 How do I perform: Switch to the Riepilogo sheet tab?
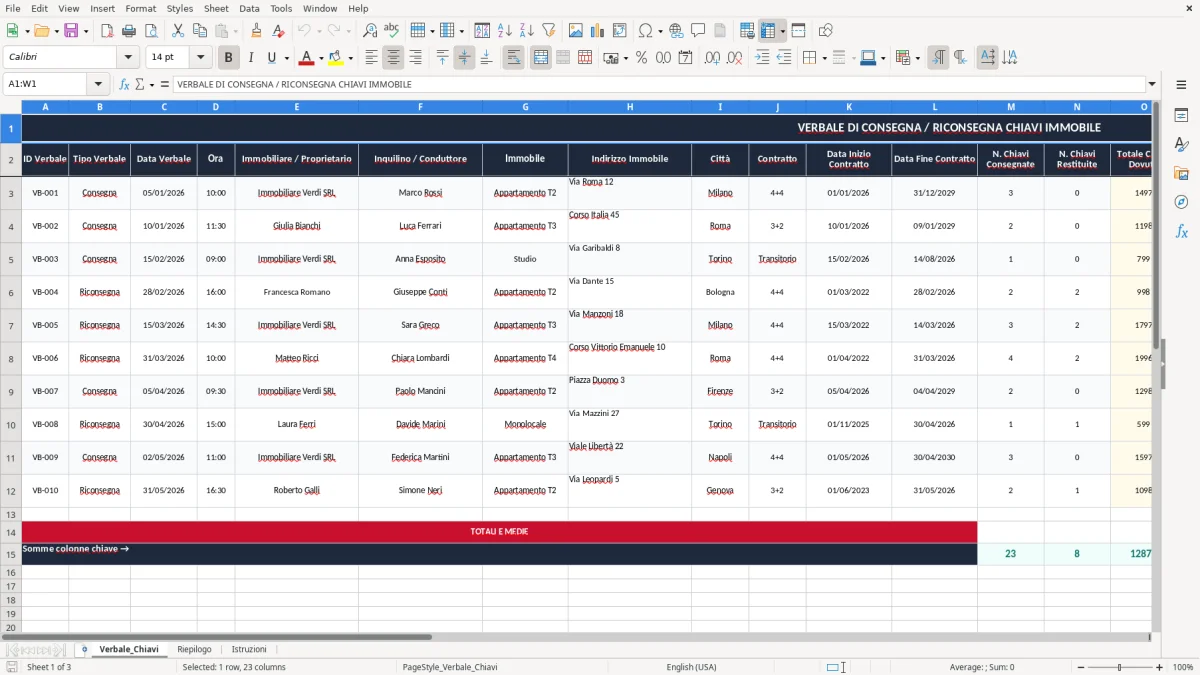point(194,649)
